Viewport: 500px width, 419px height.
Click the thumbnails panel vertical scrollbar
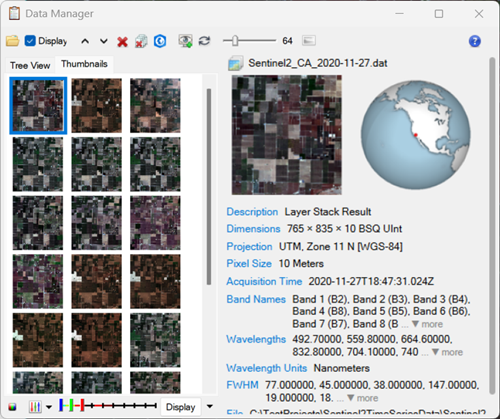(209, 187)
